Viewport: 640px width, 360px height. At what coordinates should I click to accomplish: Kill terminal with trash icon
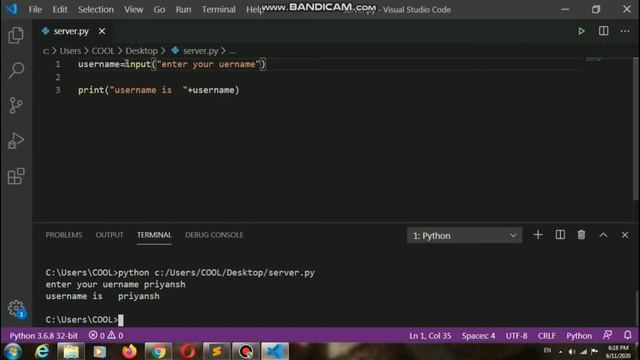[x=581, y=235]
